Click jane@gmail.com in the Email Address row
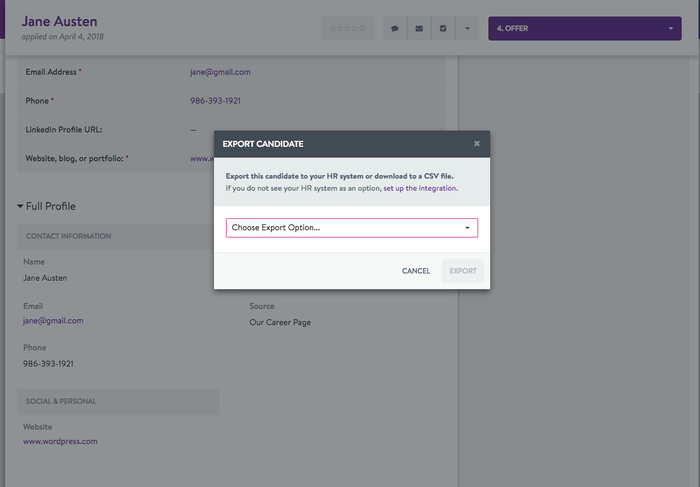Screen dimensions: 700x487 [220, 72]
